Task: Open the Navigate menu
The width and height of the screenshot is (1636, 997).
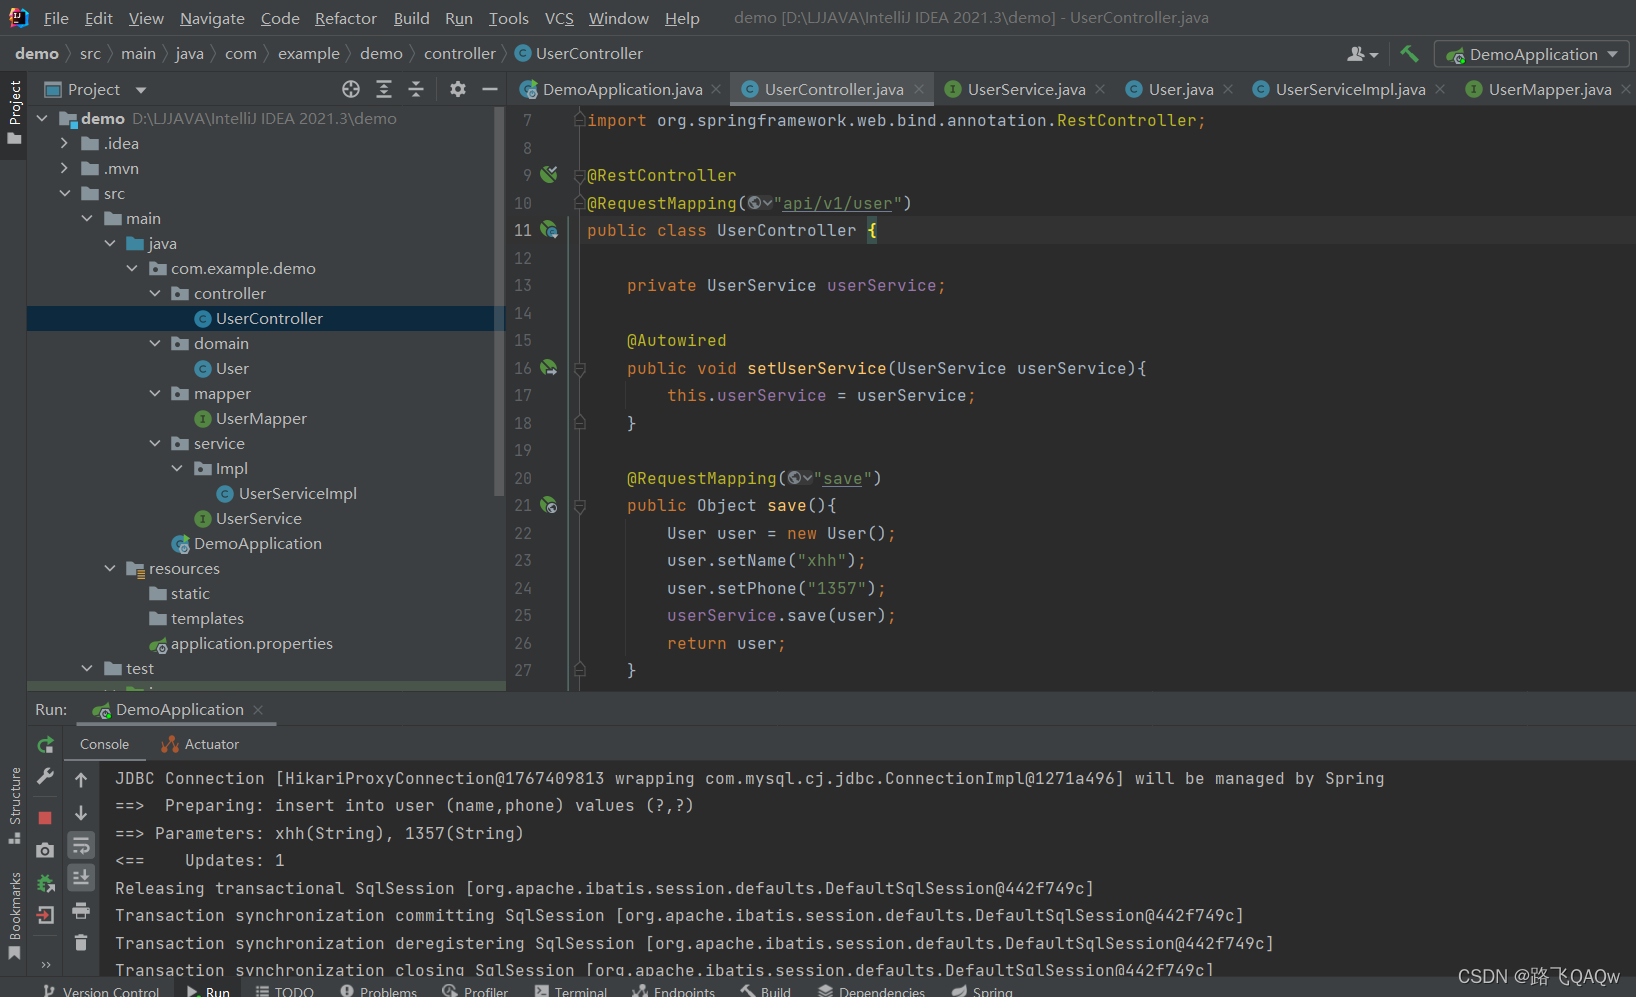Action: [212, 18]
